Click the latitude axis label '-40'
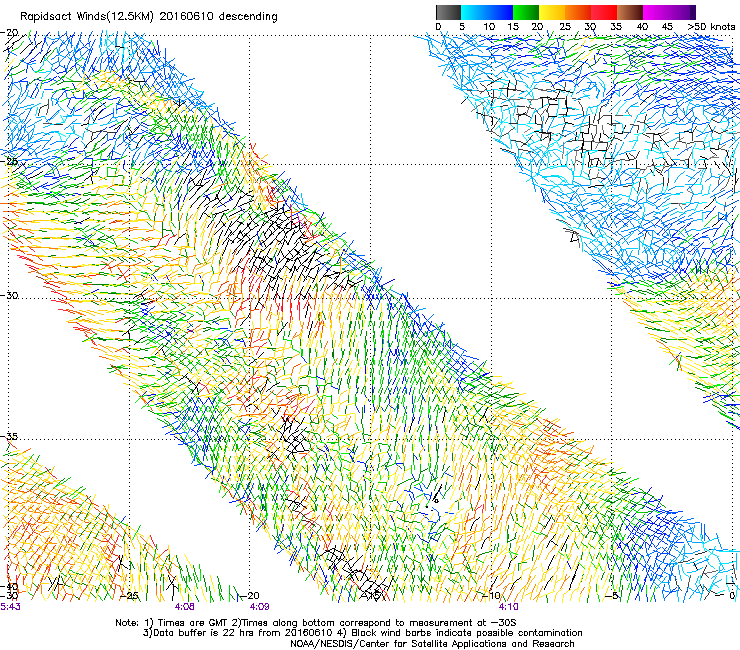 [x=9, y=587]
